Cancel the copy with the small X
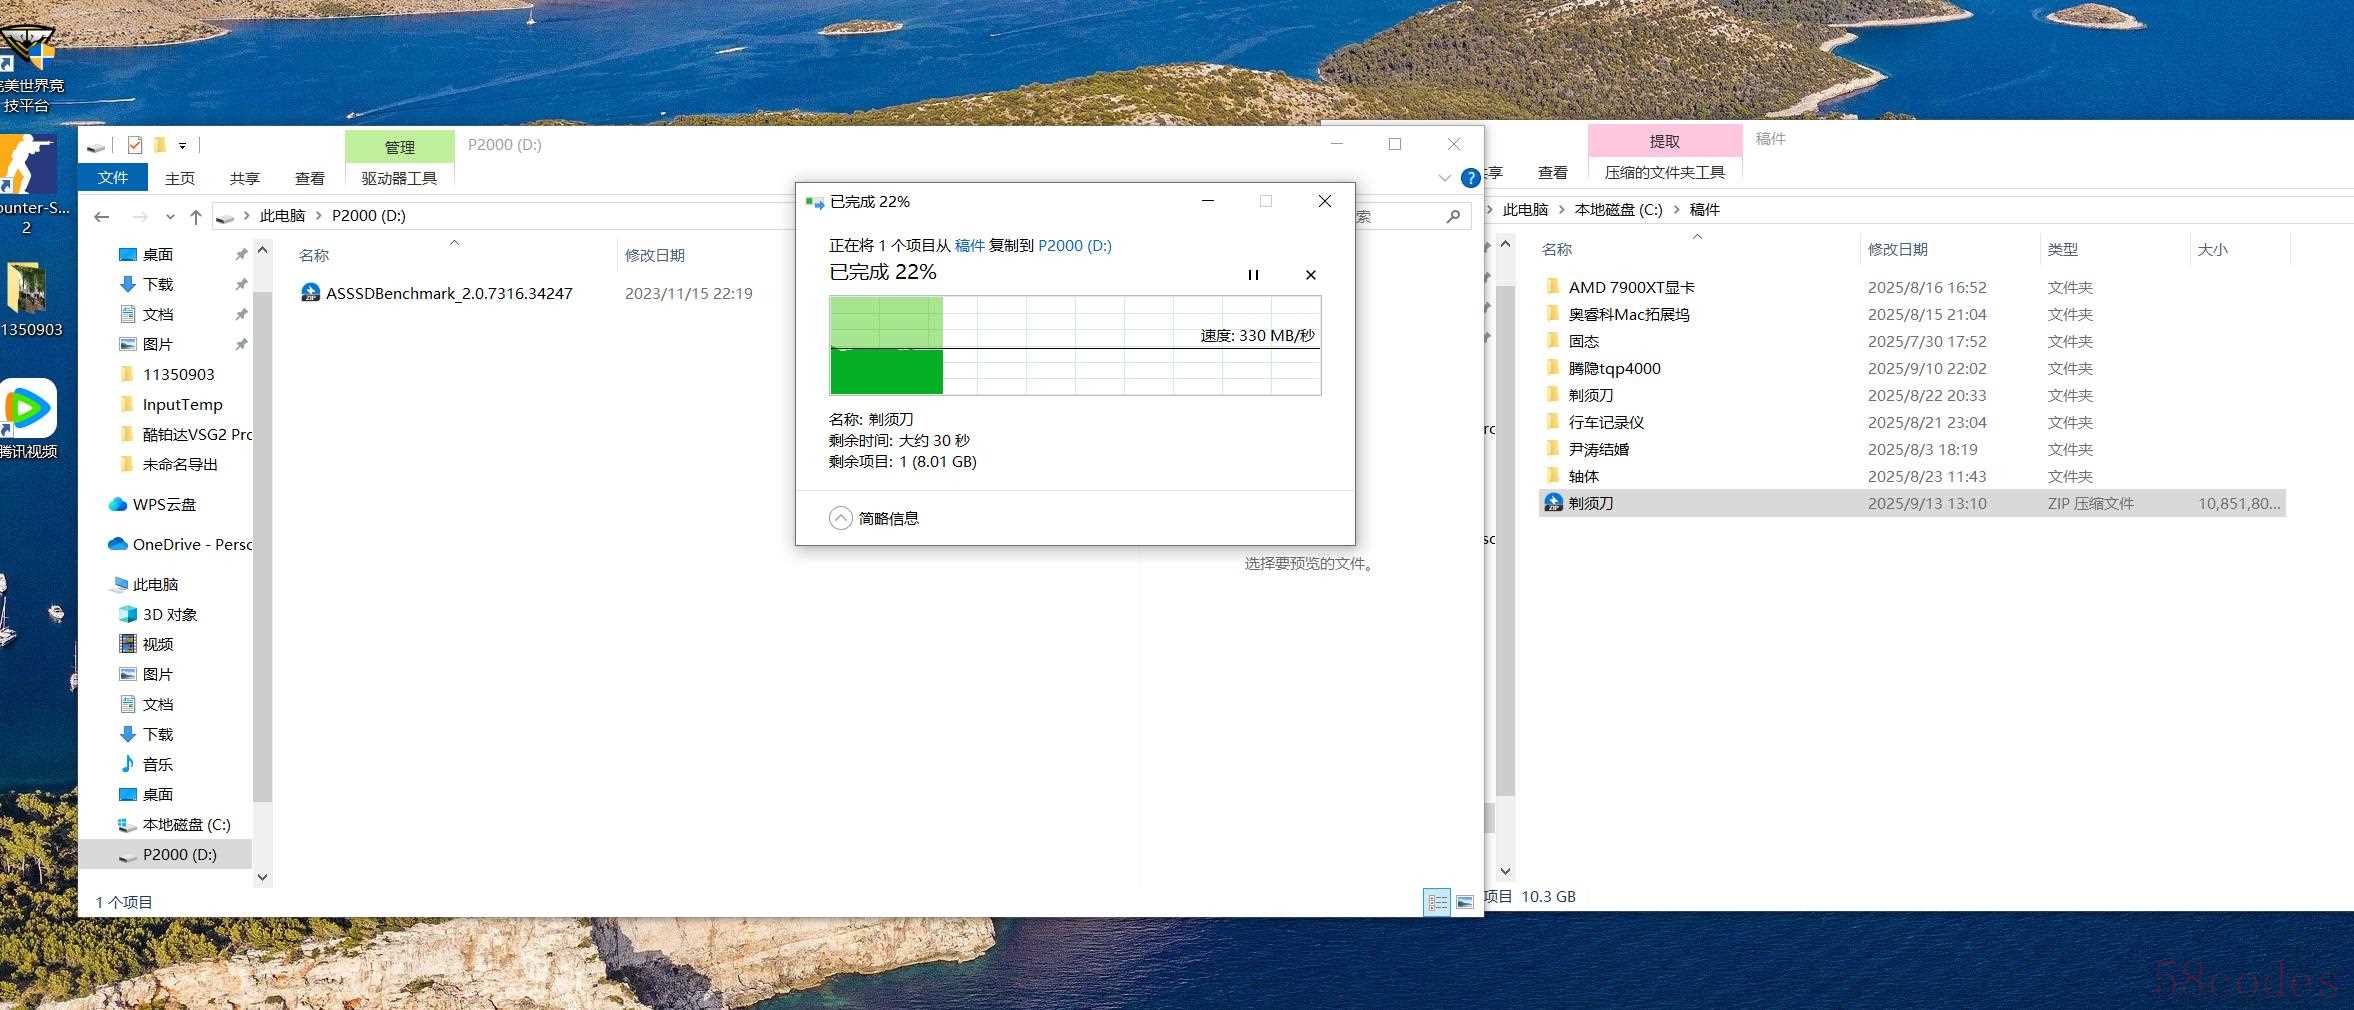Screen dimensions: 2354x1010 (1310, 275)
